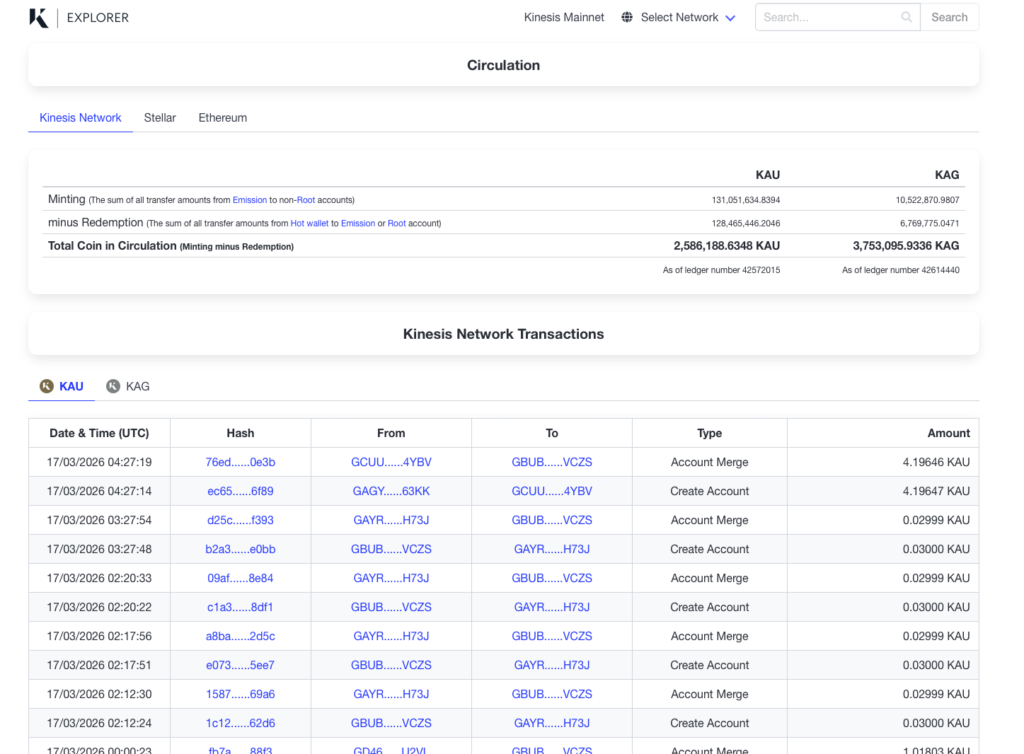Open transaction hash 76ed......0e3b
The image size is (1024, 754).
point(240,462)
